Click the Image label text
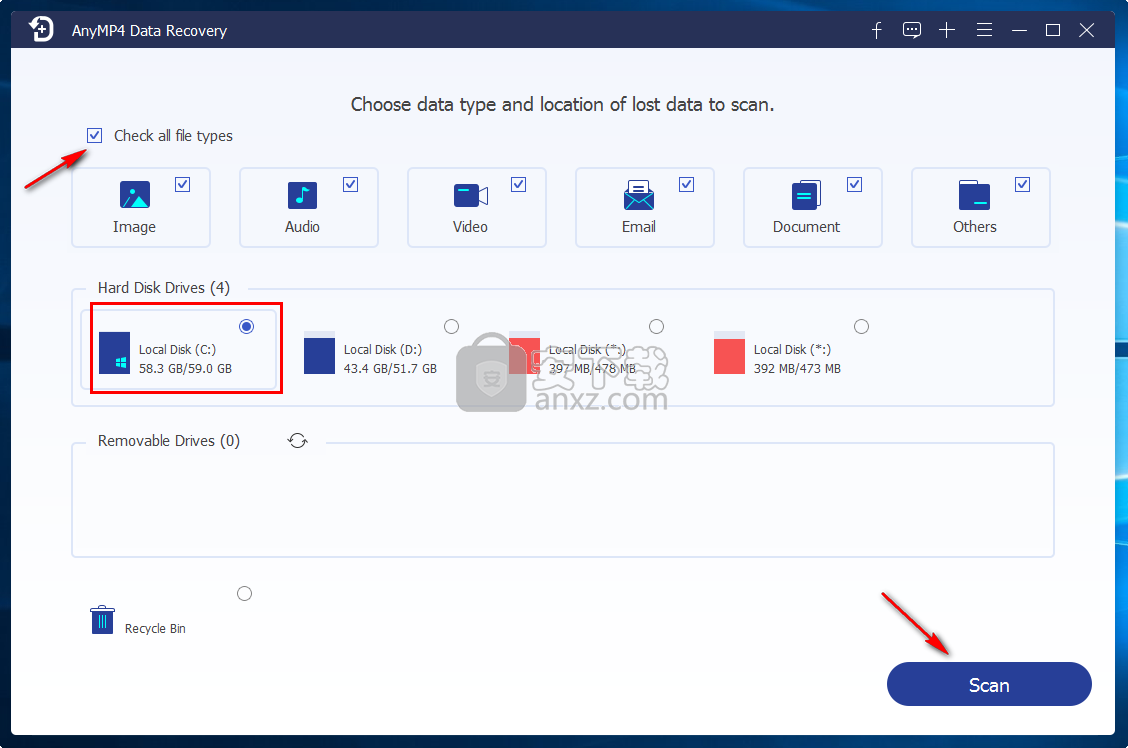 click(135, 227)
